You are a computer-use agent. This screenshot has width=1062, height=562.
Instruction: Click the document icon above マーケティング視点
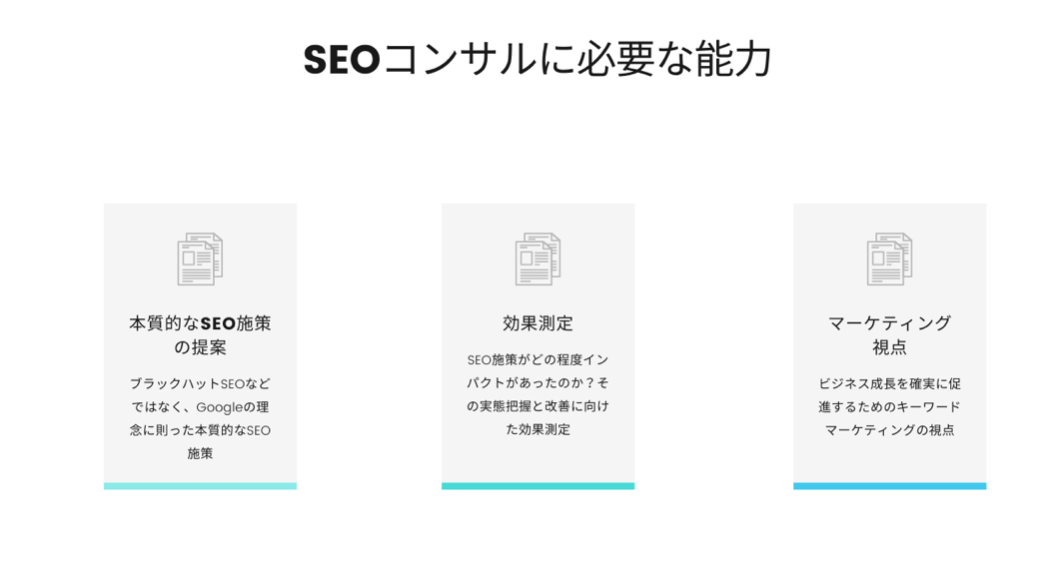click(889, 259)
